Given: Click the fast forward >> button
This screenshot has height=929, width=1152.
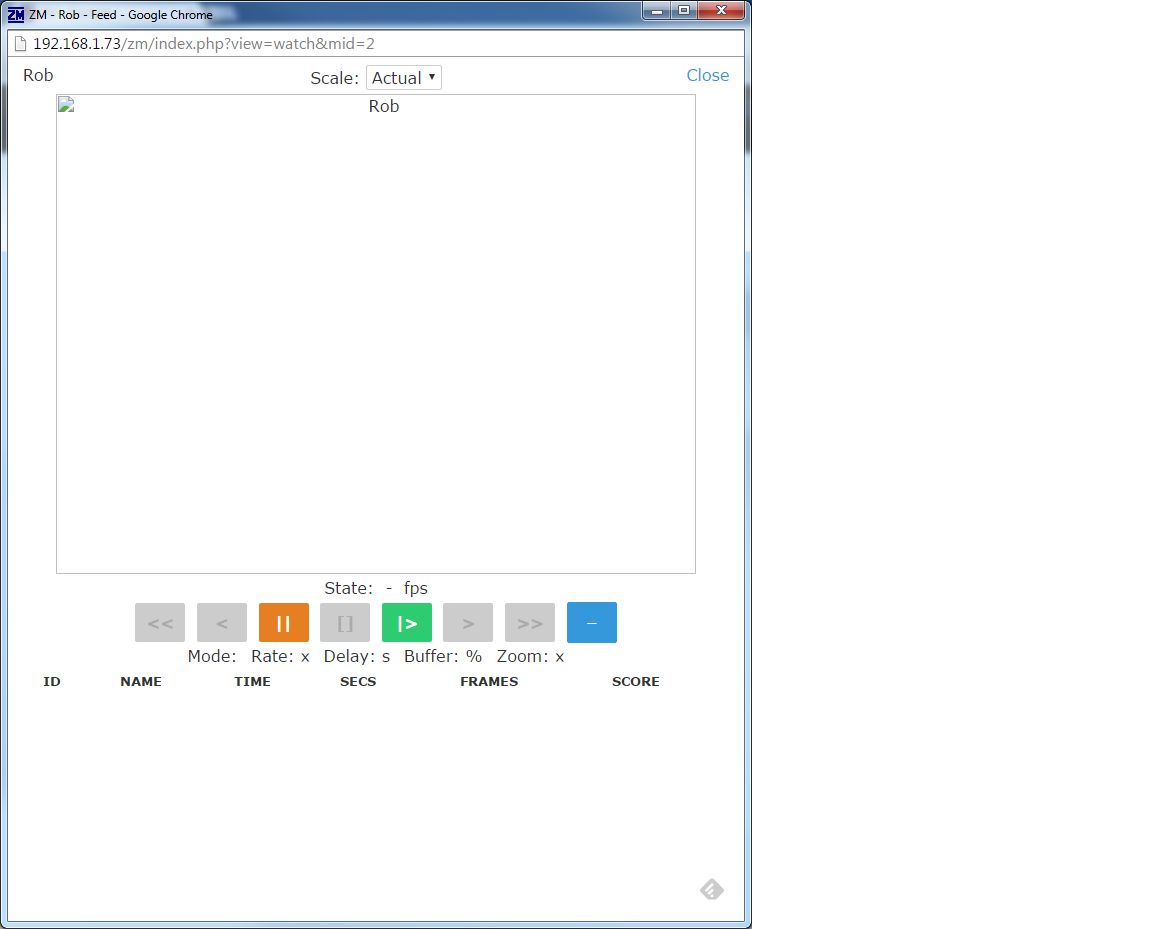Looking at the screenshot, I should pyautogui.click(x=530, y=623).
